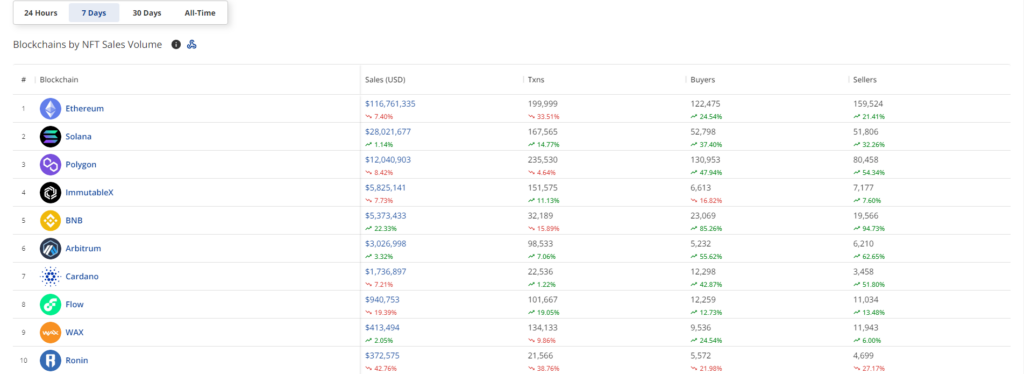Open the Arbitrum blockchain link
Image resolution: width=1024 pixels, height=374 pixels.
click(84, 249)
